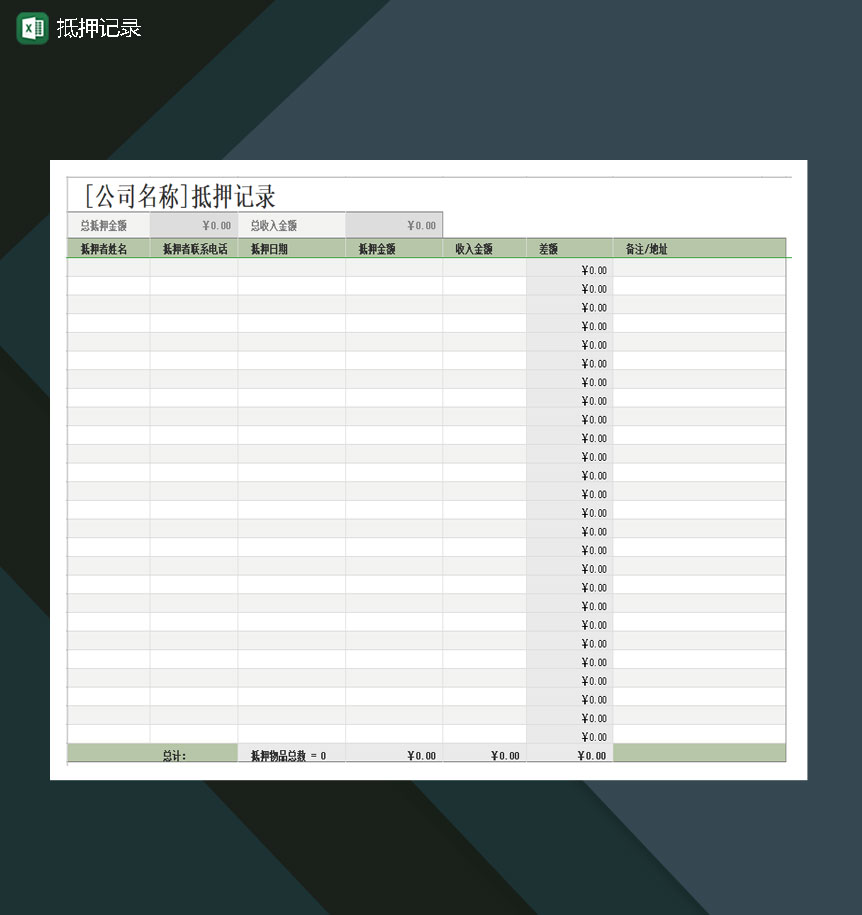Click the first empty 抵押者姓名 data cell
This screenshot has height=915, width=862.
tap(107, 269)
